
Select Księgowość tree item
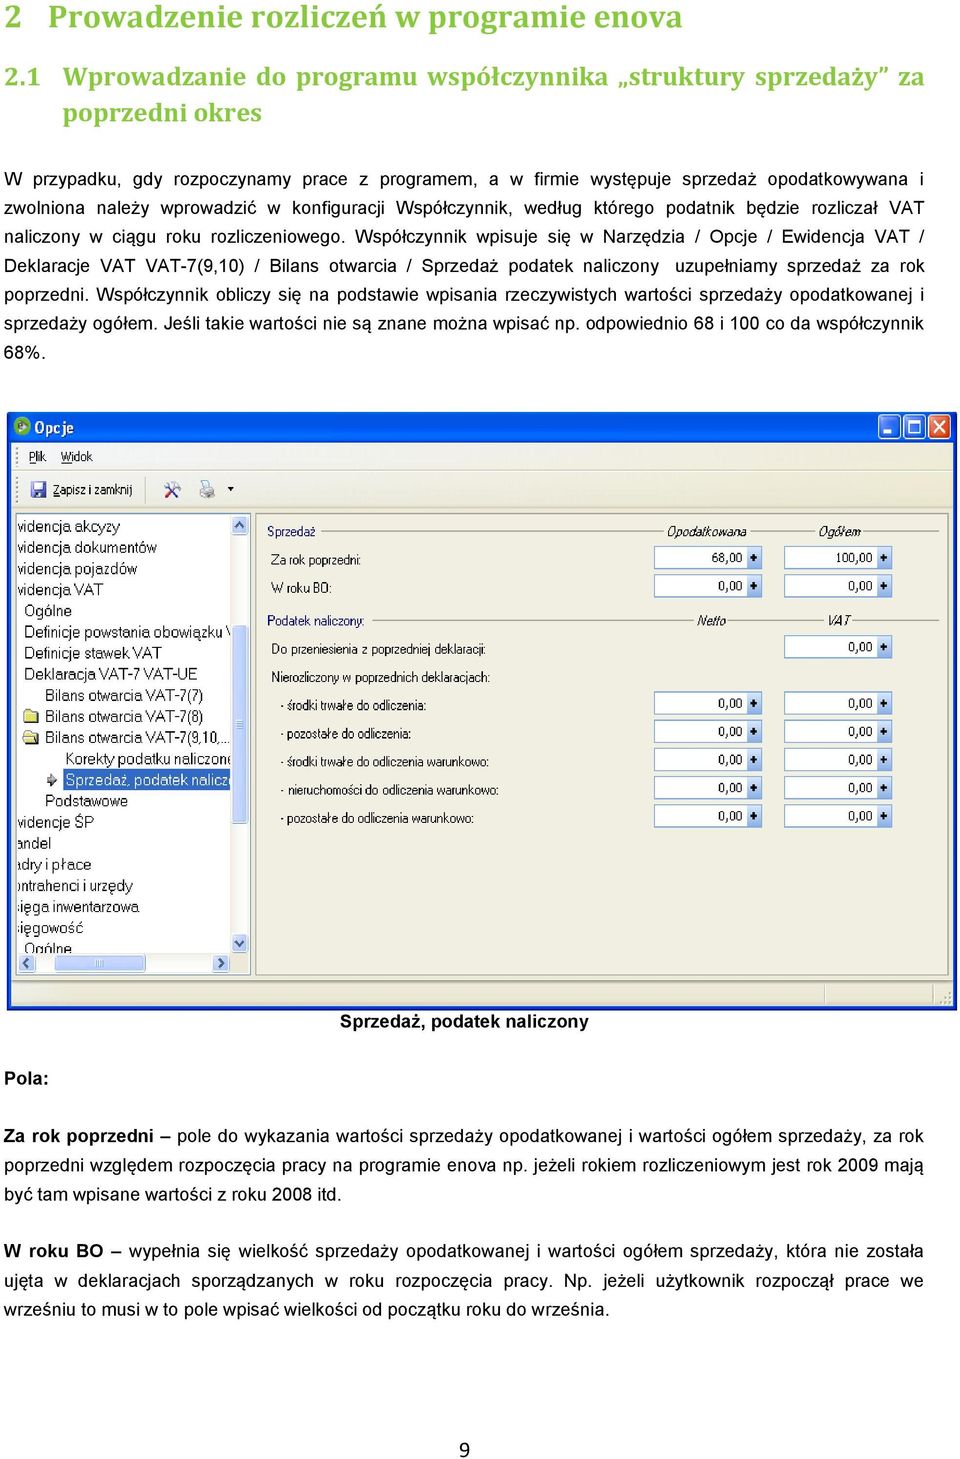50,928
